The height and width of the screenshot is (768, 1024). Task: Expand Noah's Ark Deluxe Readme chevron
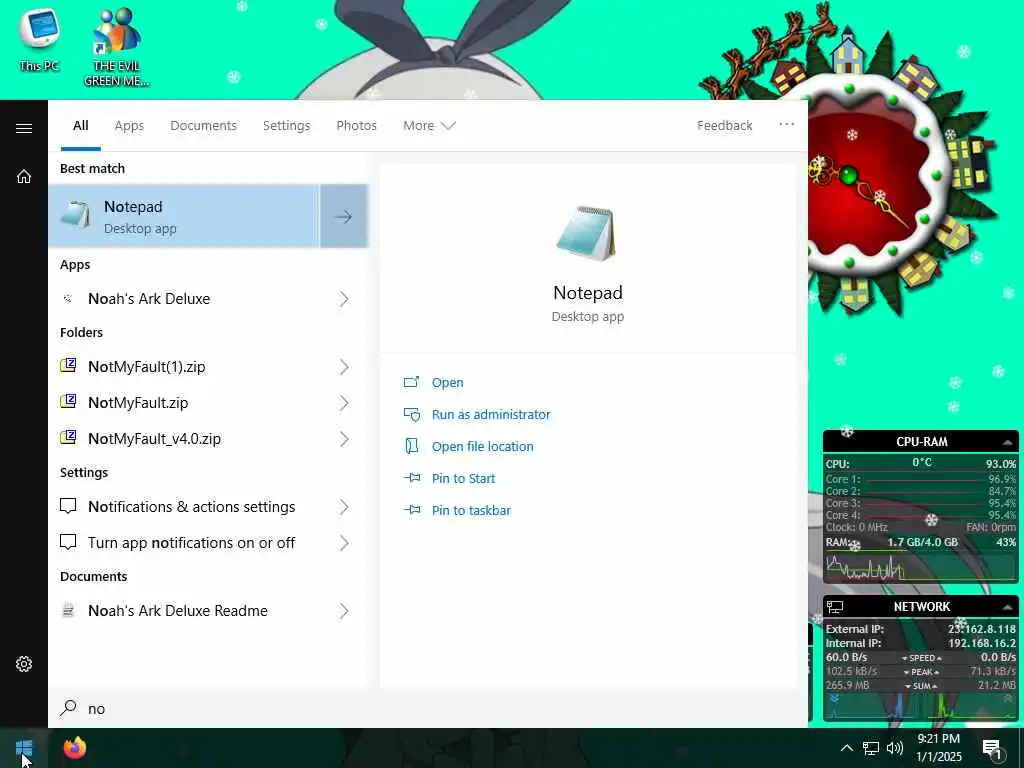344,611
